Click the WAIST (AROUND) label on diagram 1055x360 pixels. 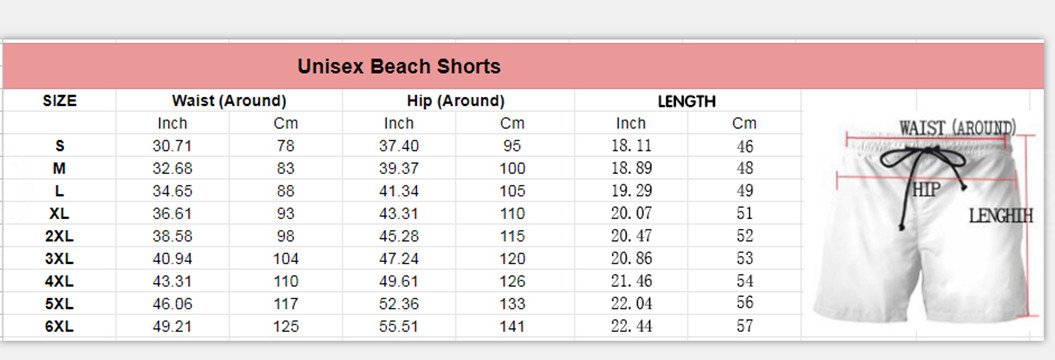(957, 127)
